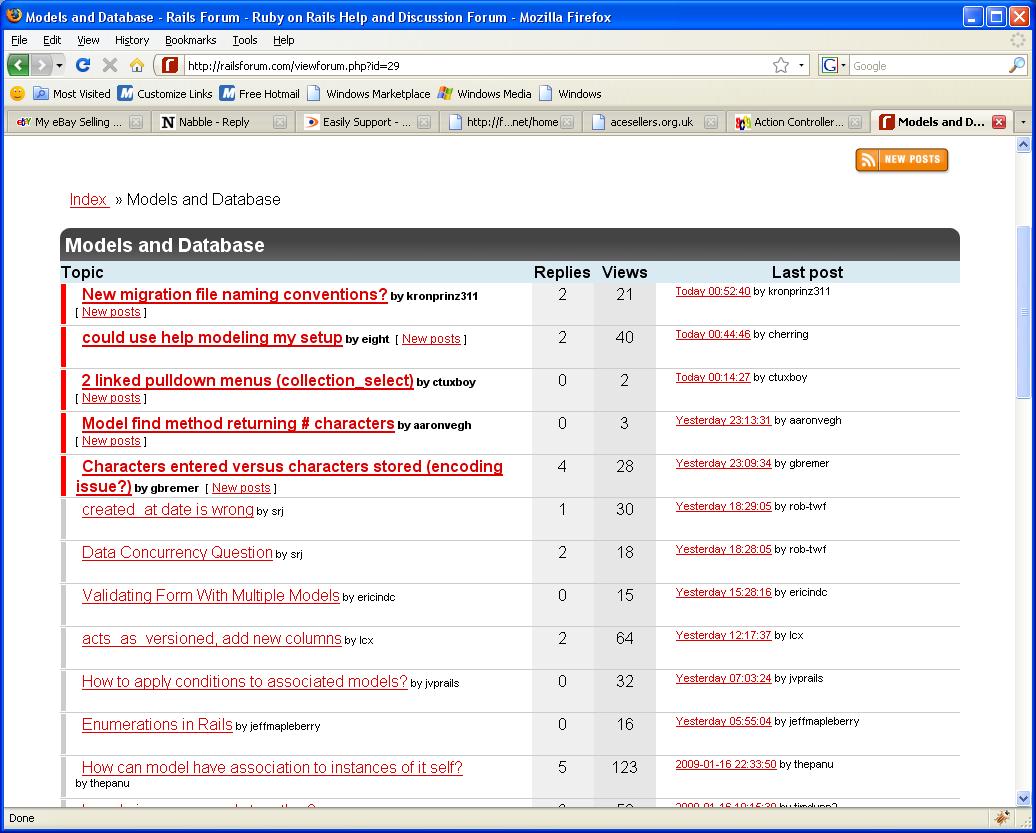The height and width of the screenshot is (833, 1036).
Task: Open the back/forward history dropdown arrow
Action: coord(60,65)
